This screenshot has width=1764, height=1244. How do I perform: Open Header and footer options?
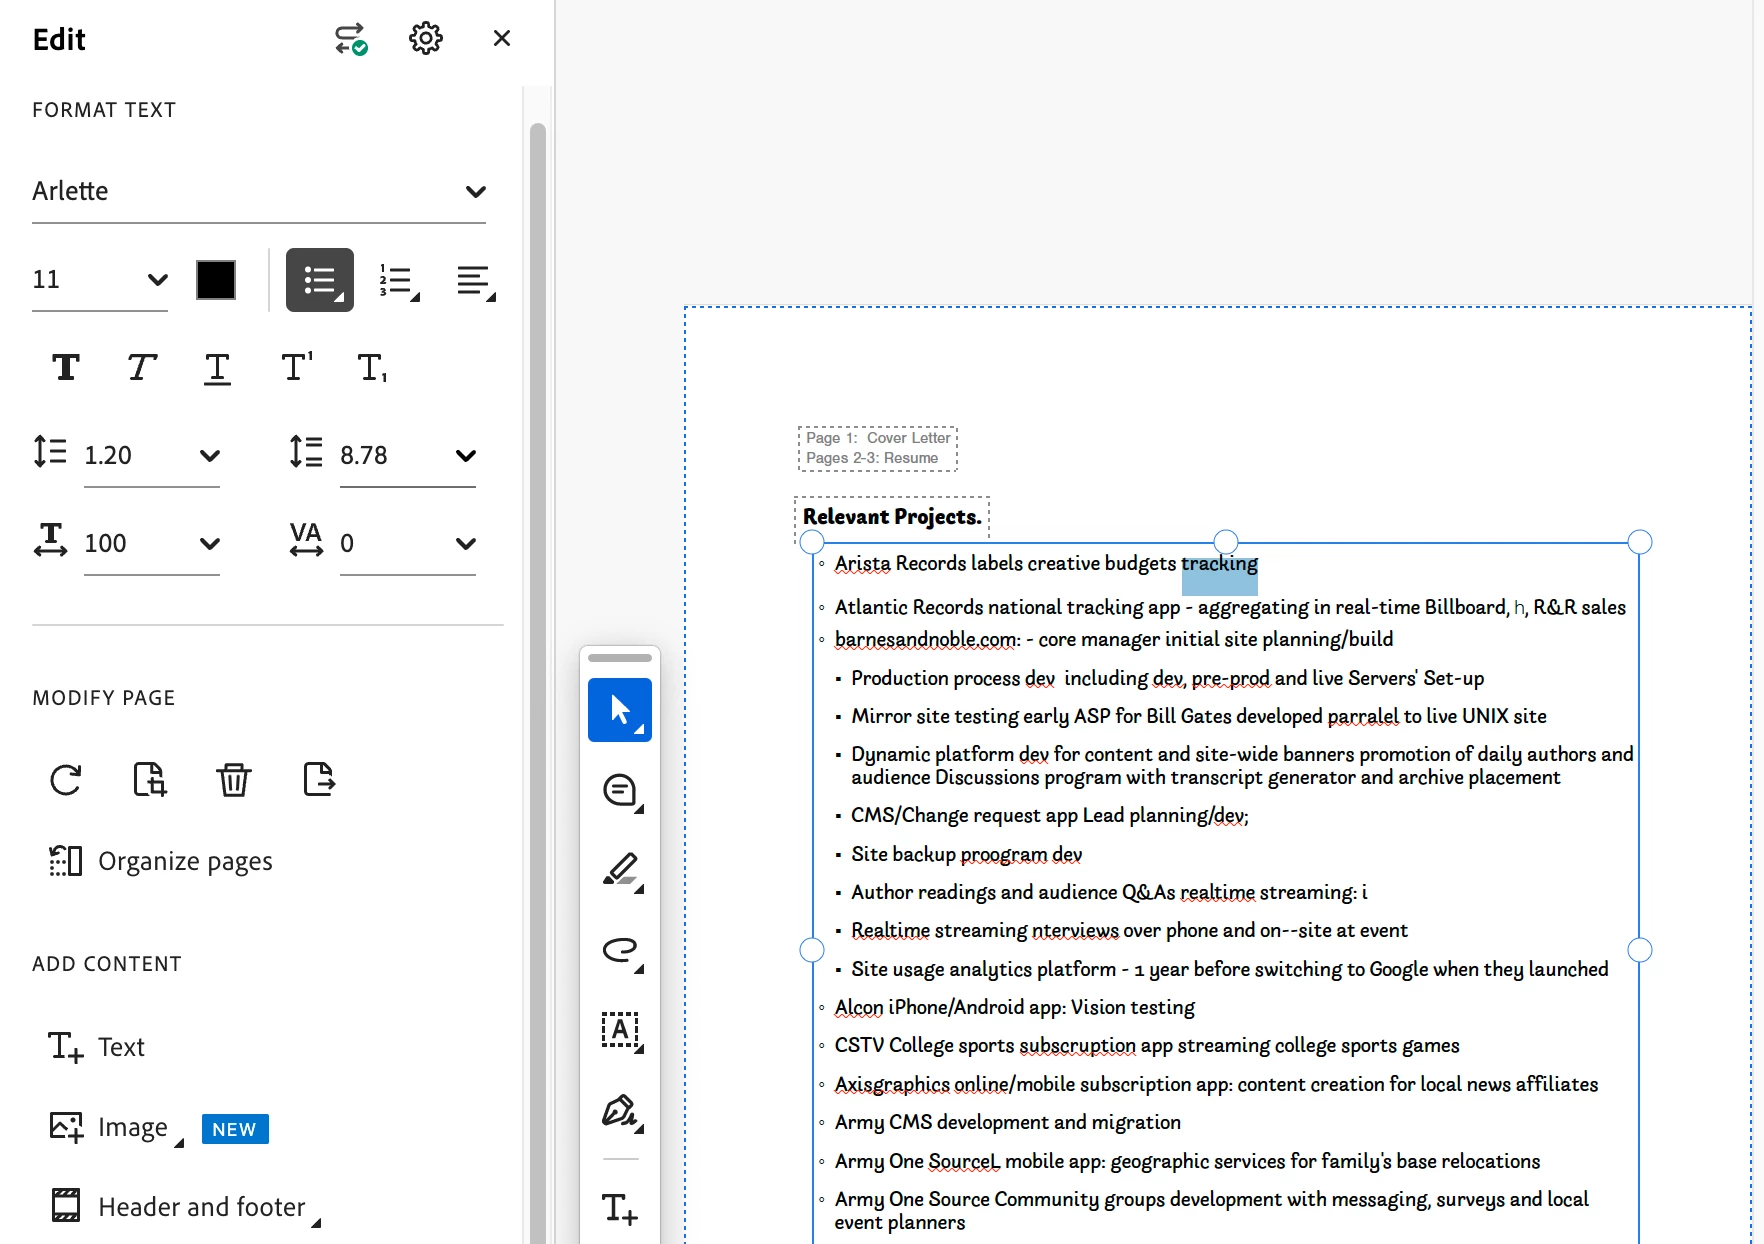point(185,1208)
